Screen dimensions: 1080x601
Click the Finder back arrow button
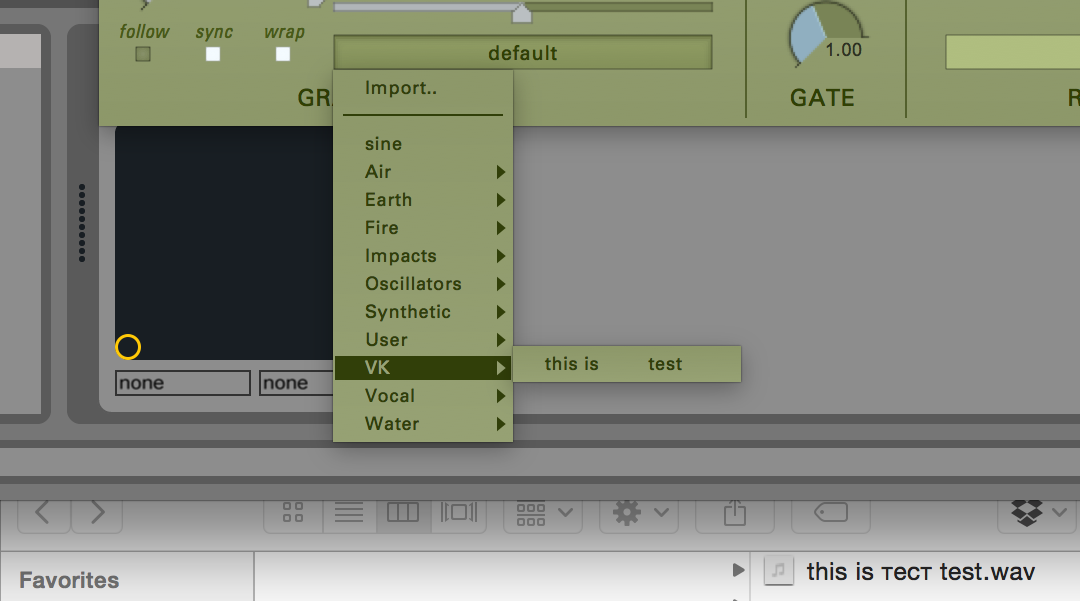point(42,513)
